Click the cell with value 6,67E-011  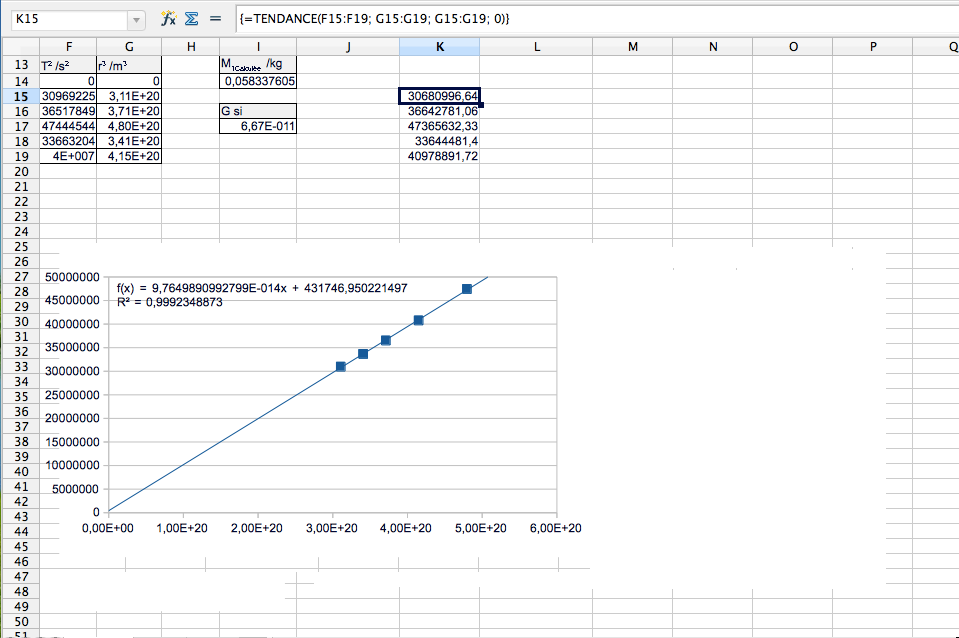point(258,126)
